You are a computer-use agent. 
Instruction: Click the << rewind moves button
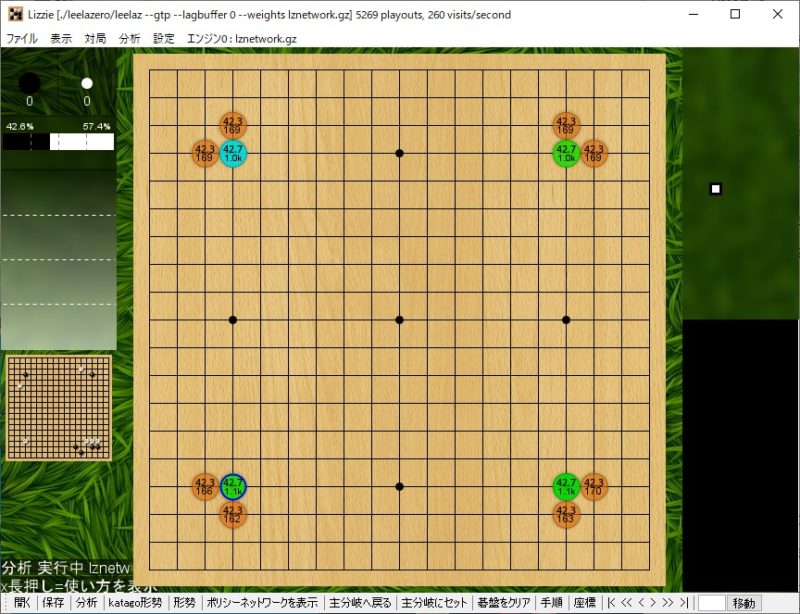coord(627,603)
